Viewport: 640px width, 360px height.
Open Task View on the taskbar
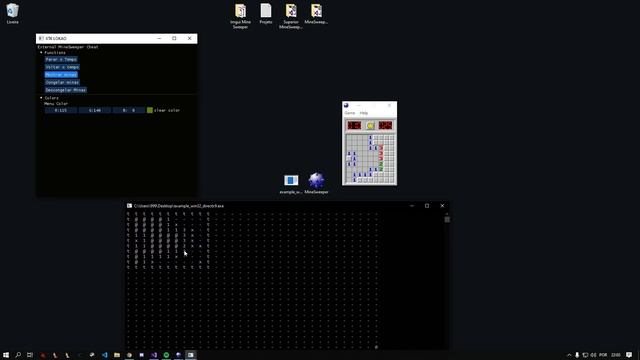(30, 355)
